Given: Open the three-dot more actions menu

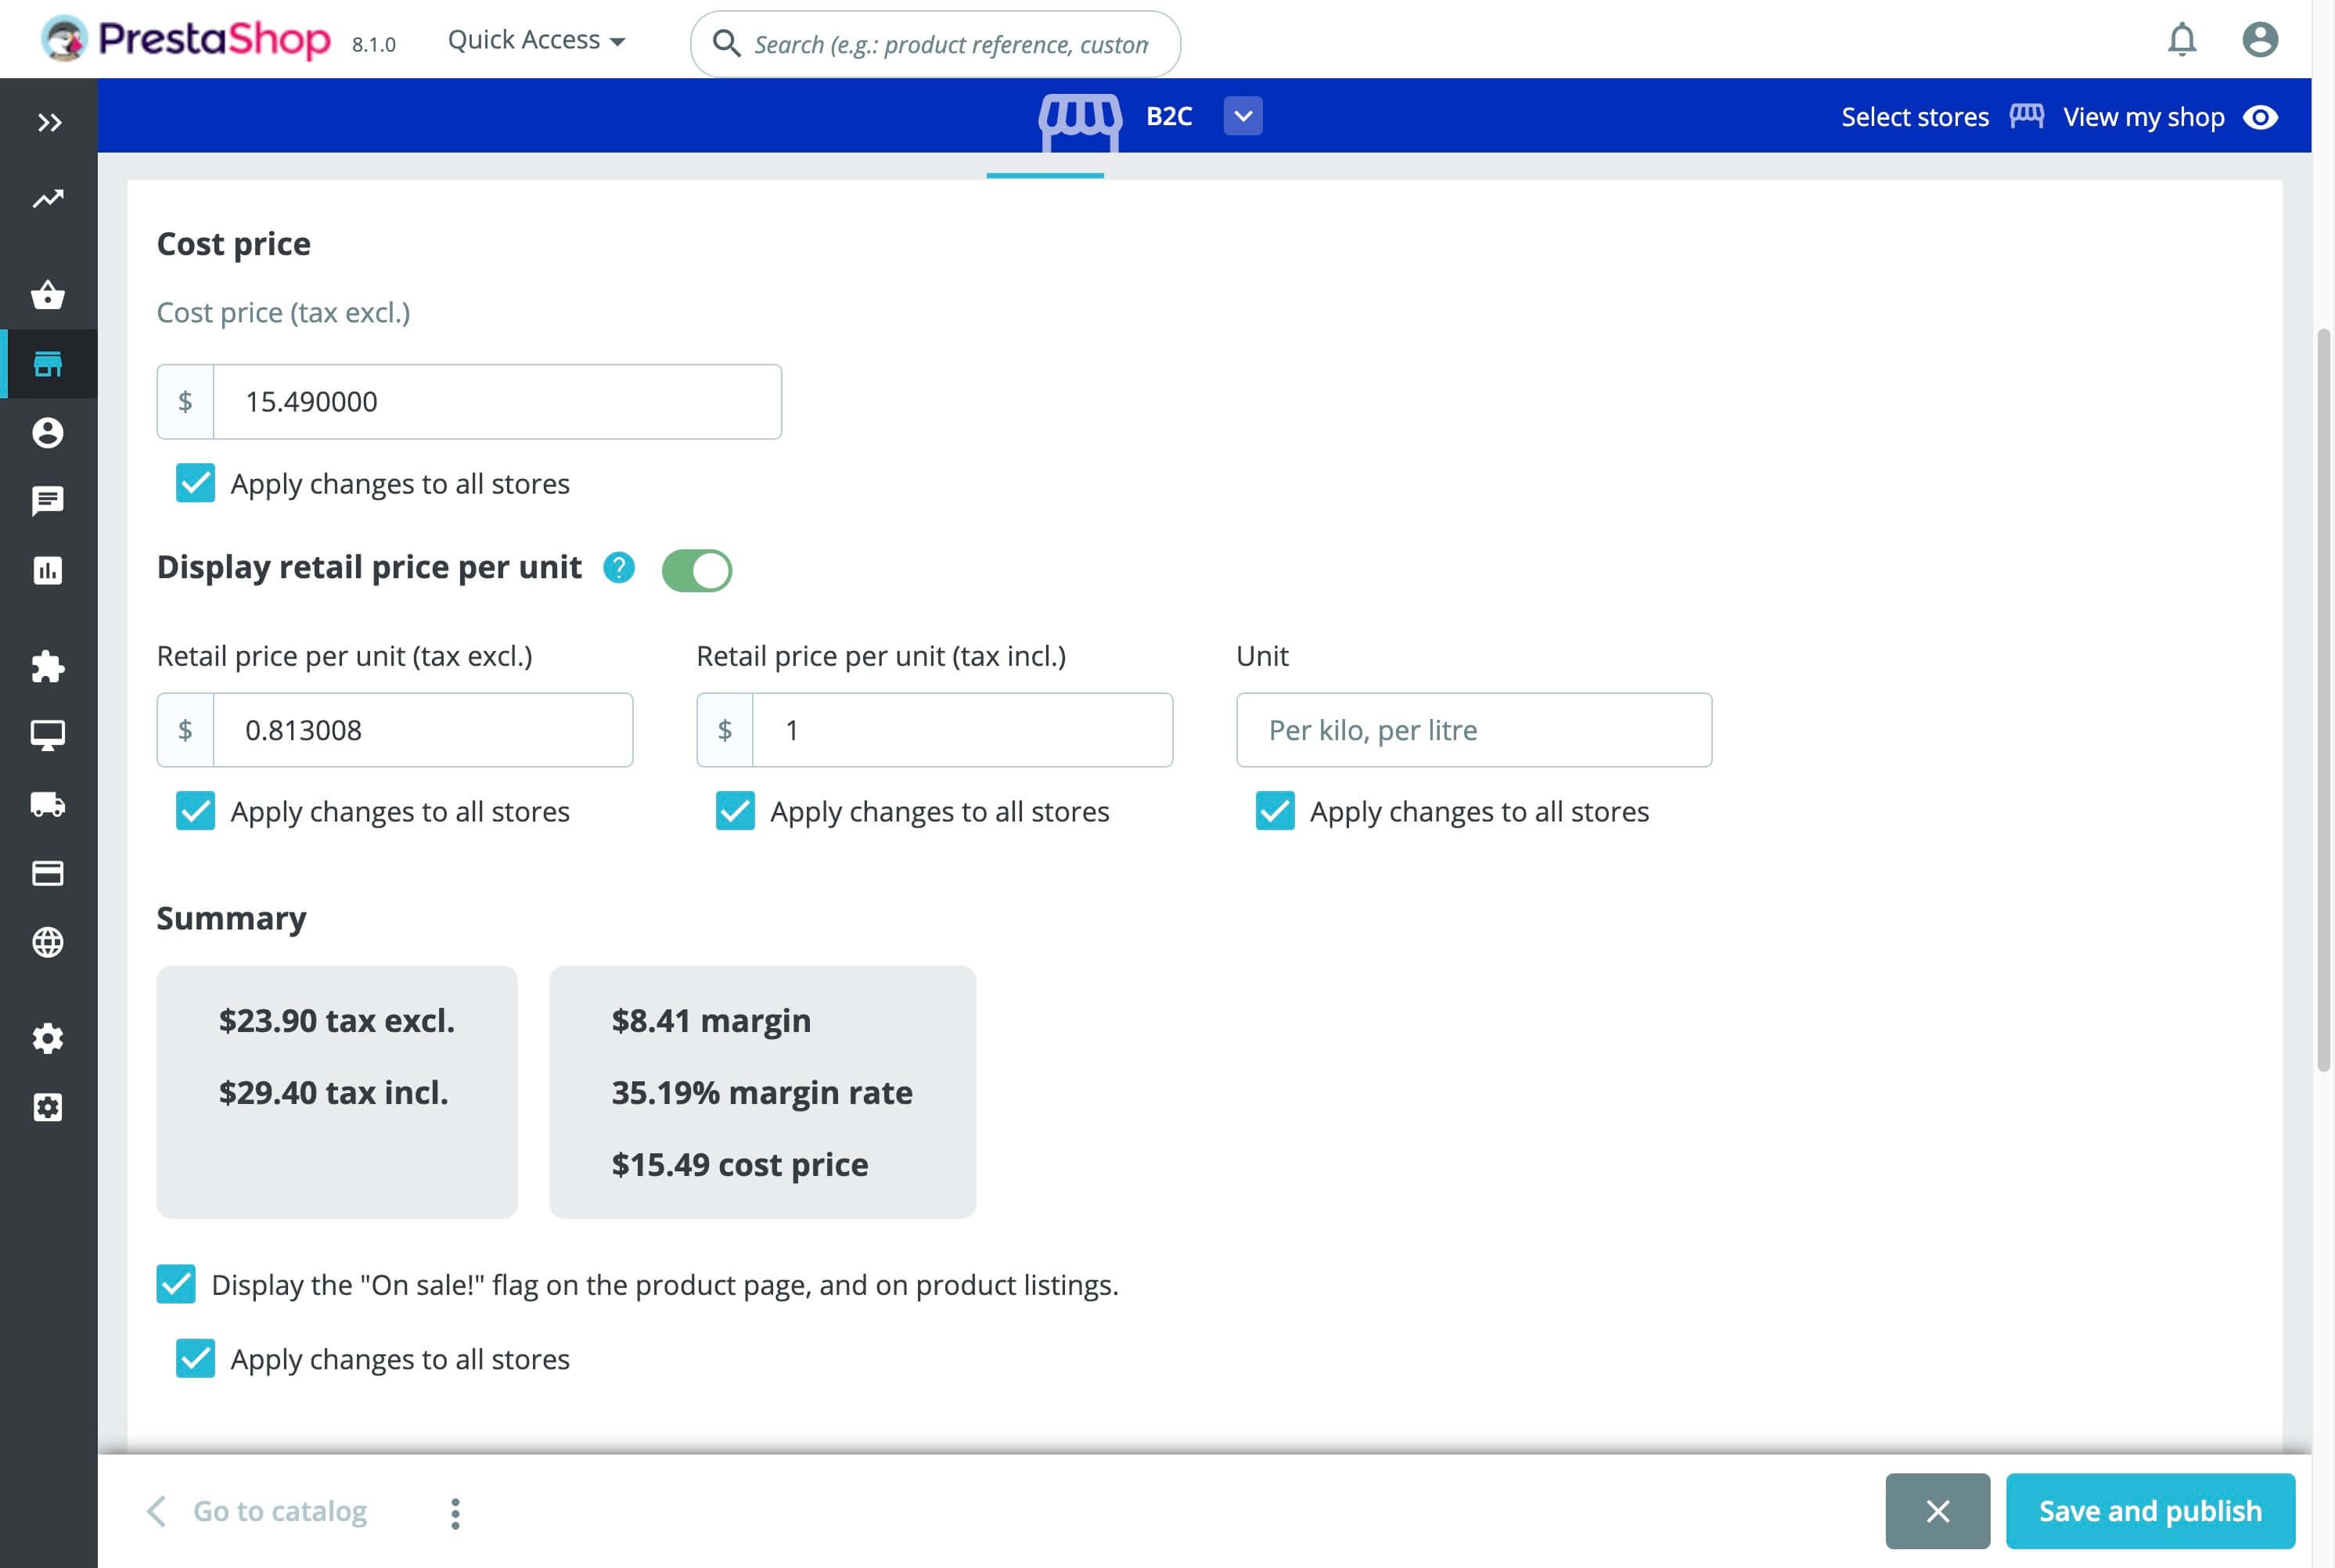Looking at the screenshot, I should click(455, 1513).
